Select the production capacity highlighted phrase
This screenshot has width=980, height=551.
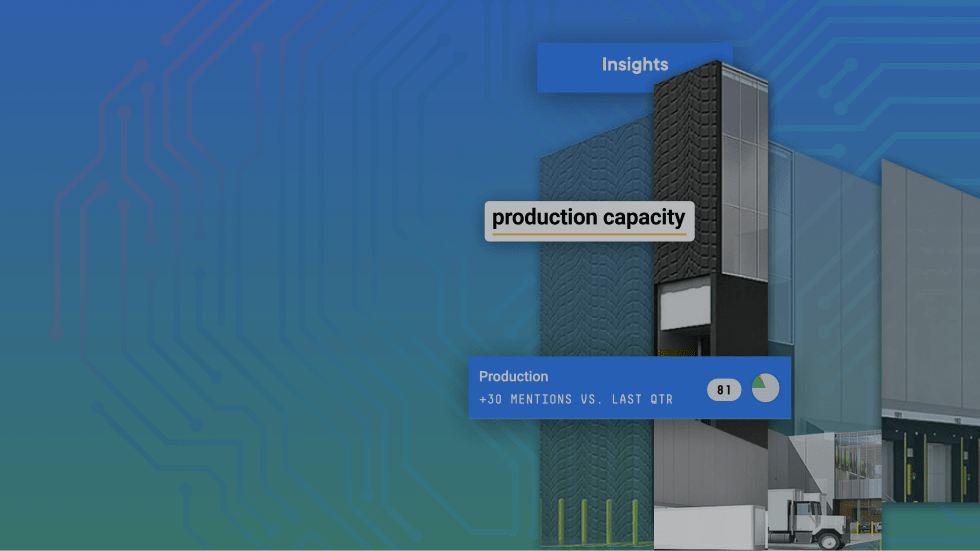[589, 221]
